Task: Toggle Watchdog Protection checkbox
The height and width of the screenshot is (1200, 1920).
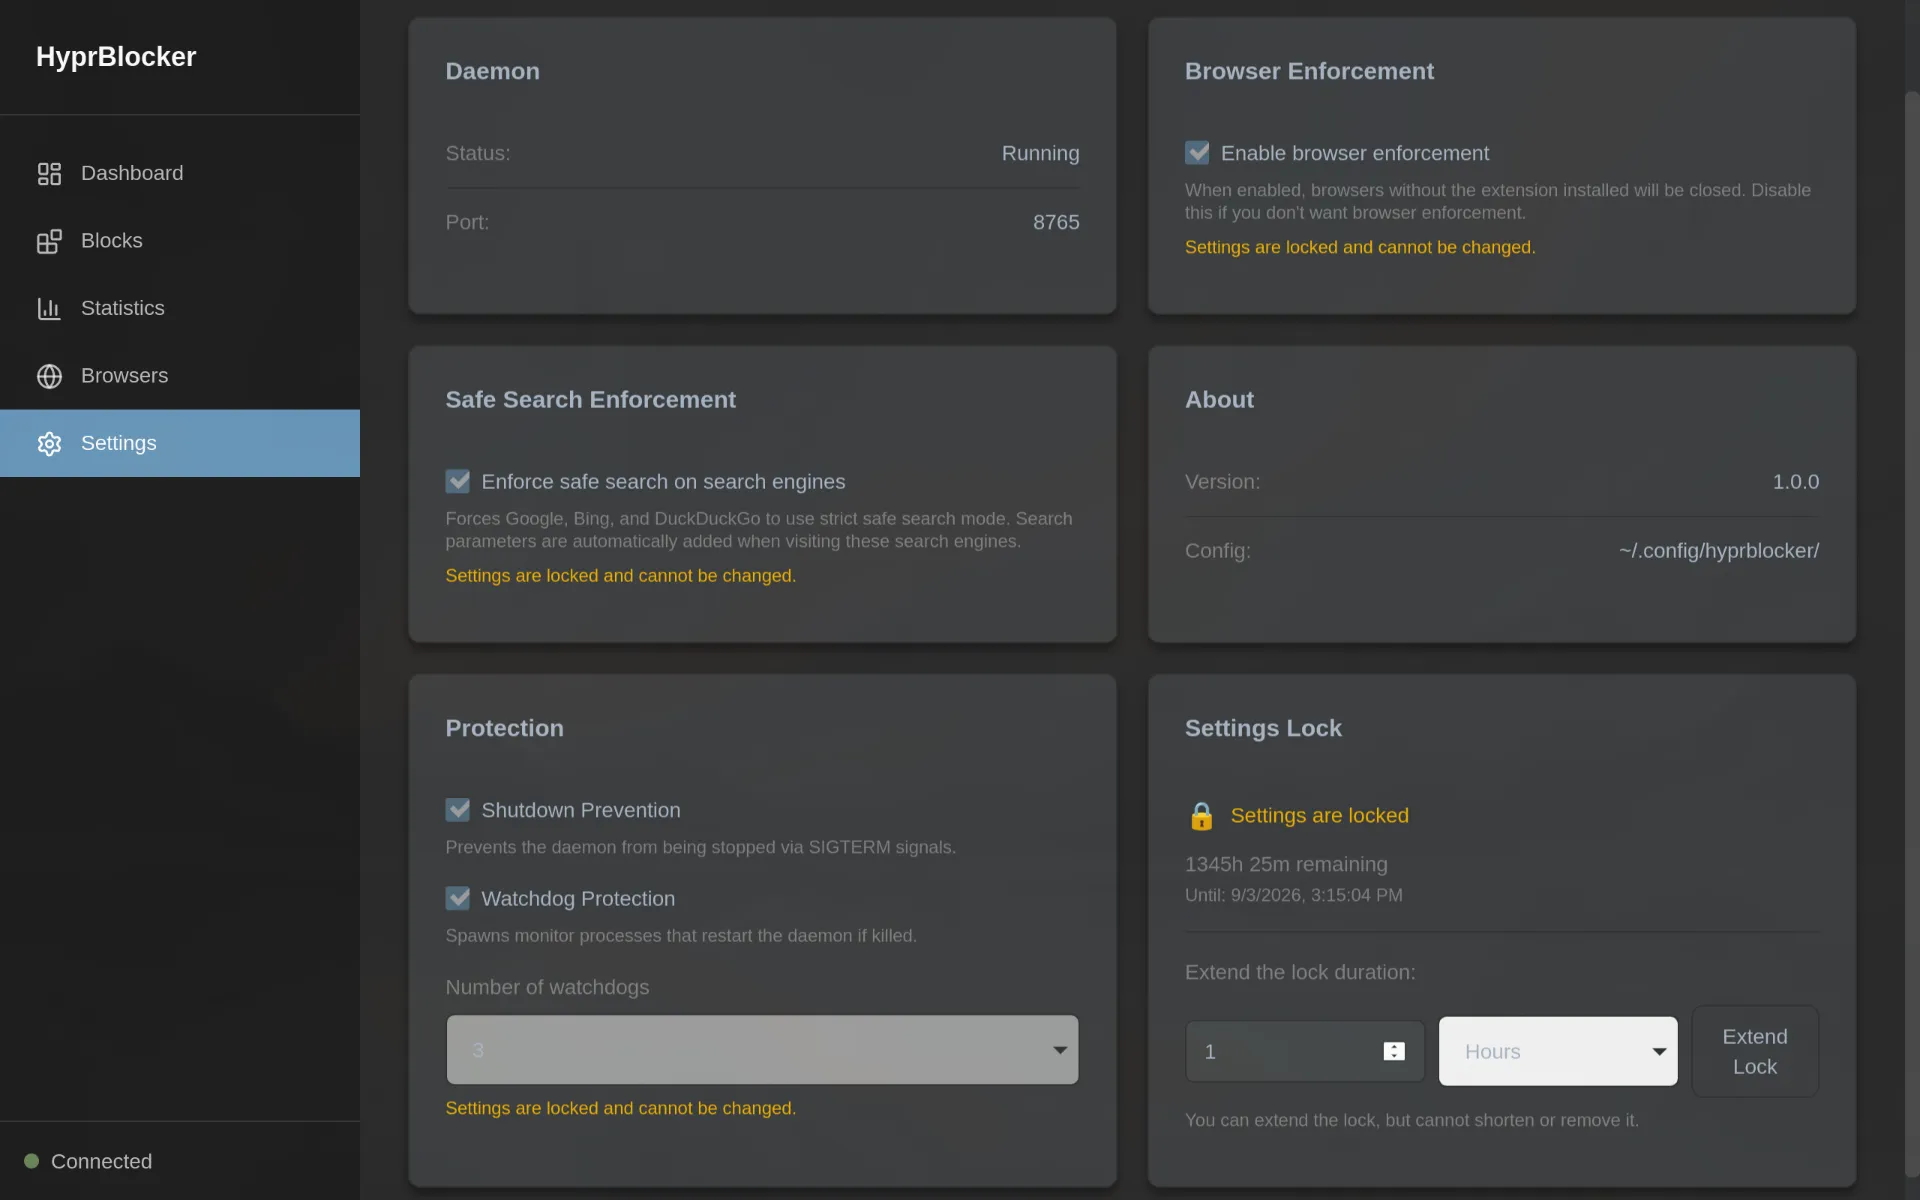Action: pyautogui.click(x=457, y=898)
